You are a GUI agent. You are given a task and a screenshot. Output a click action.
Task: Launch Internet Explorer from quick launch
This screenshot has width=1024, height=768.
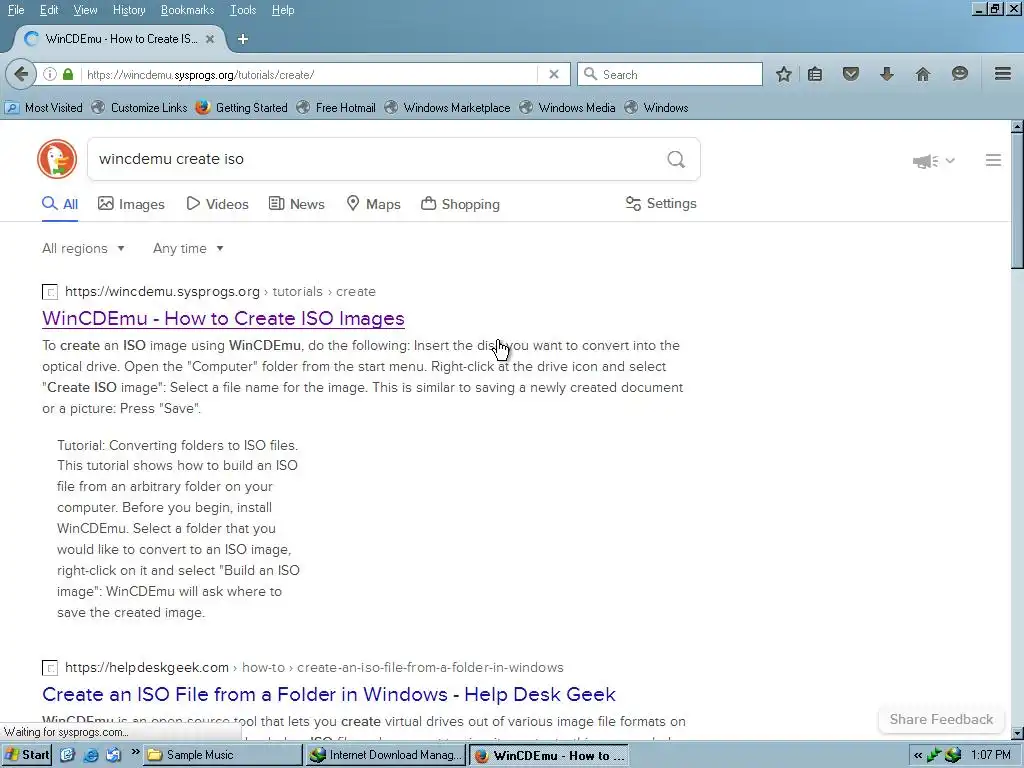coord(91,755)
